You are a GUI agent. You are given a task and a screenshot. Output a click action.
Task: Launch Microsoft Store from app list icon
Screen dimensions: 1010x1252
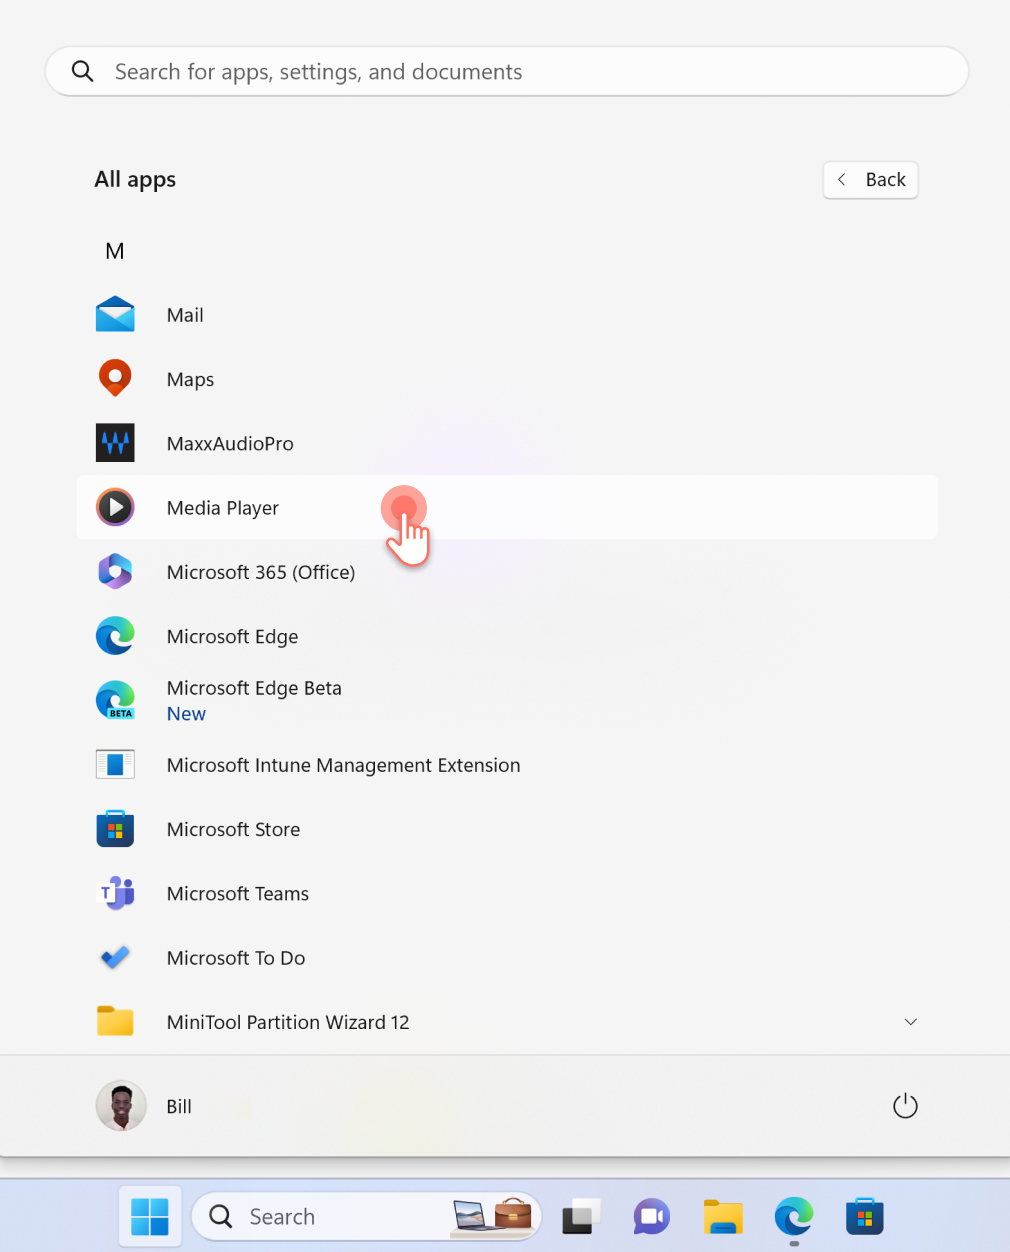115,829
